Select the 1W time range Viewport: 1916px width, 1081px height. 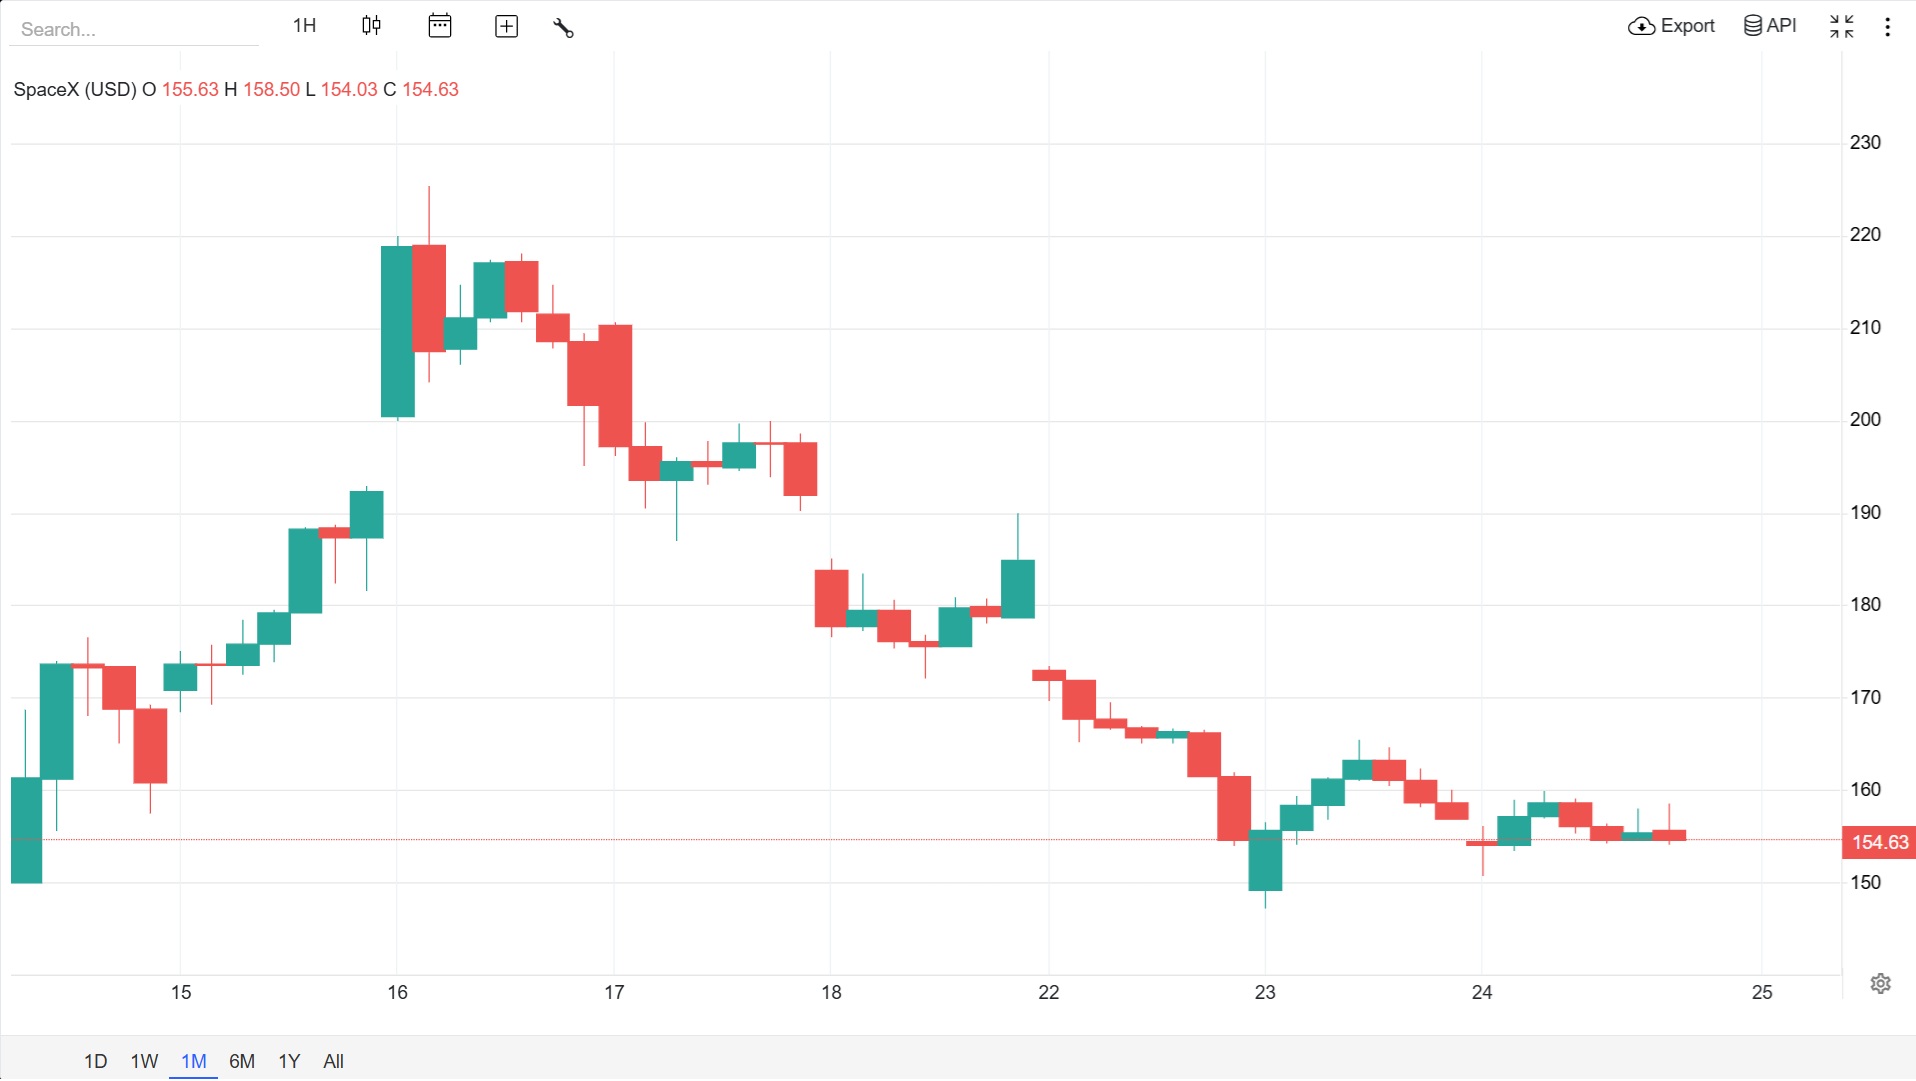144,1061
